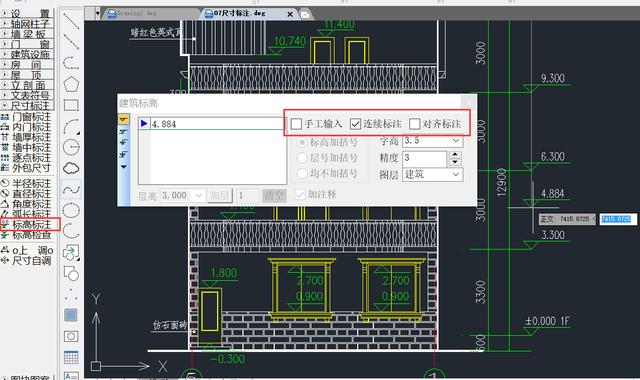Click the 加层 button

[220, 196]
